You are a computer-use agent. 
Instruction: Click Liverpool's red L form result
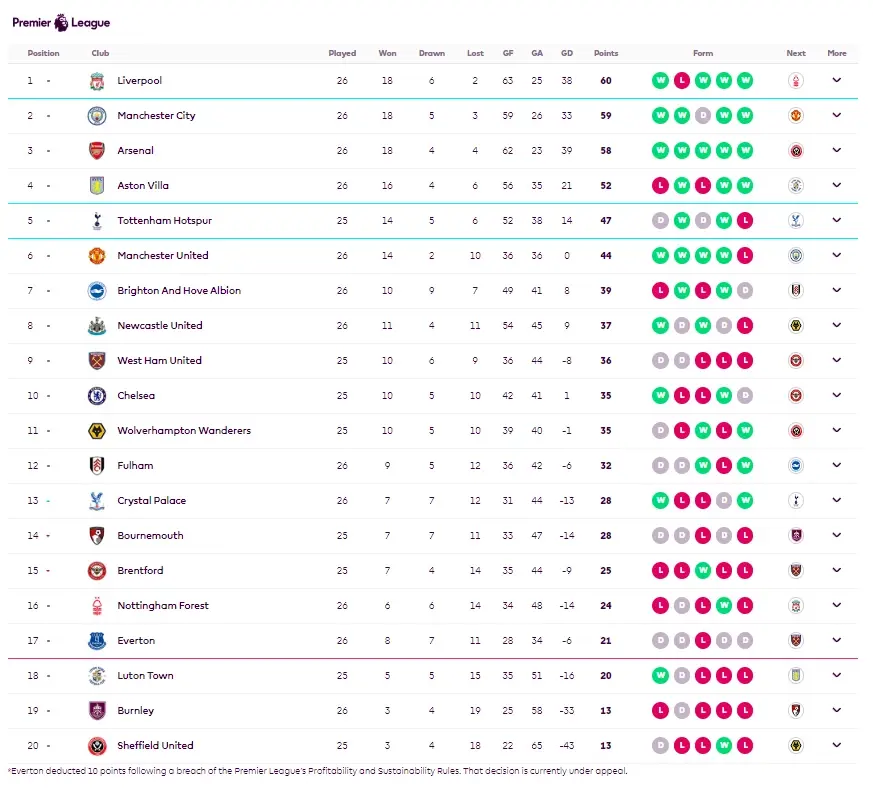click(x=681, y=81)
